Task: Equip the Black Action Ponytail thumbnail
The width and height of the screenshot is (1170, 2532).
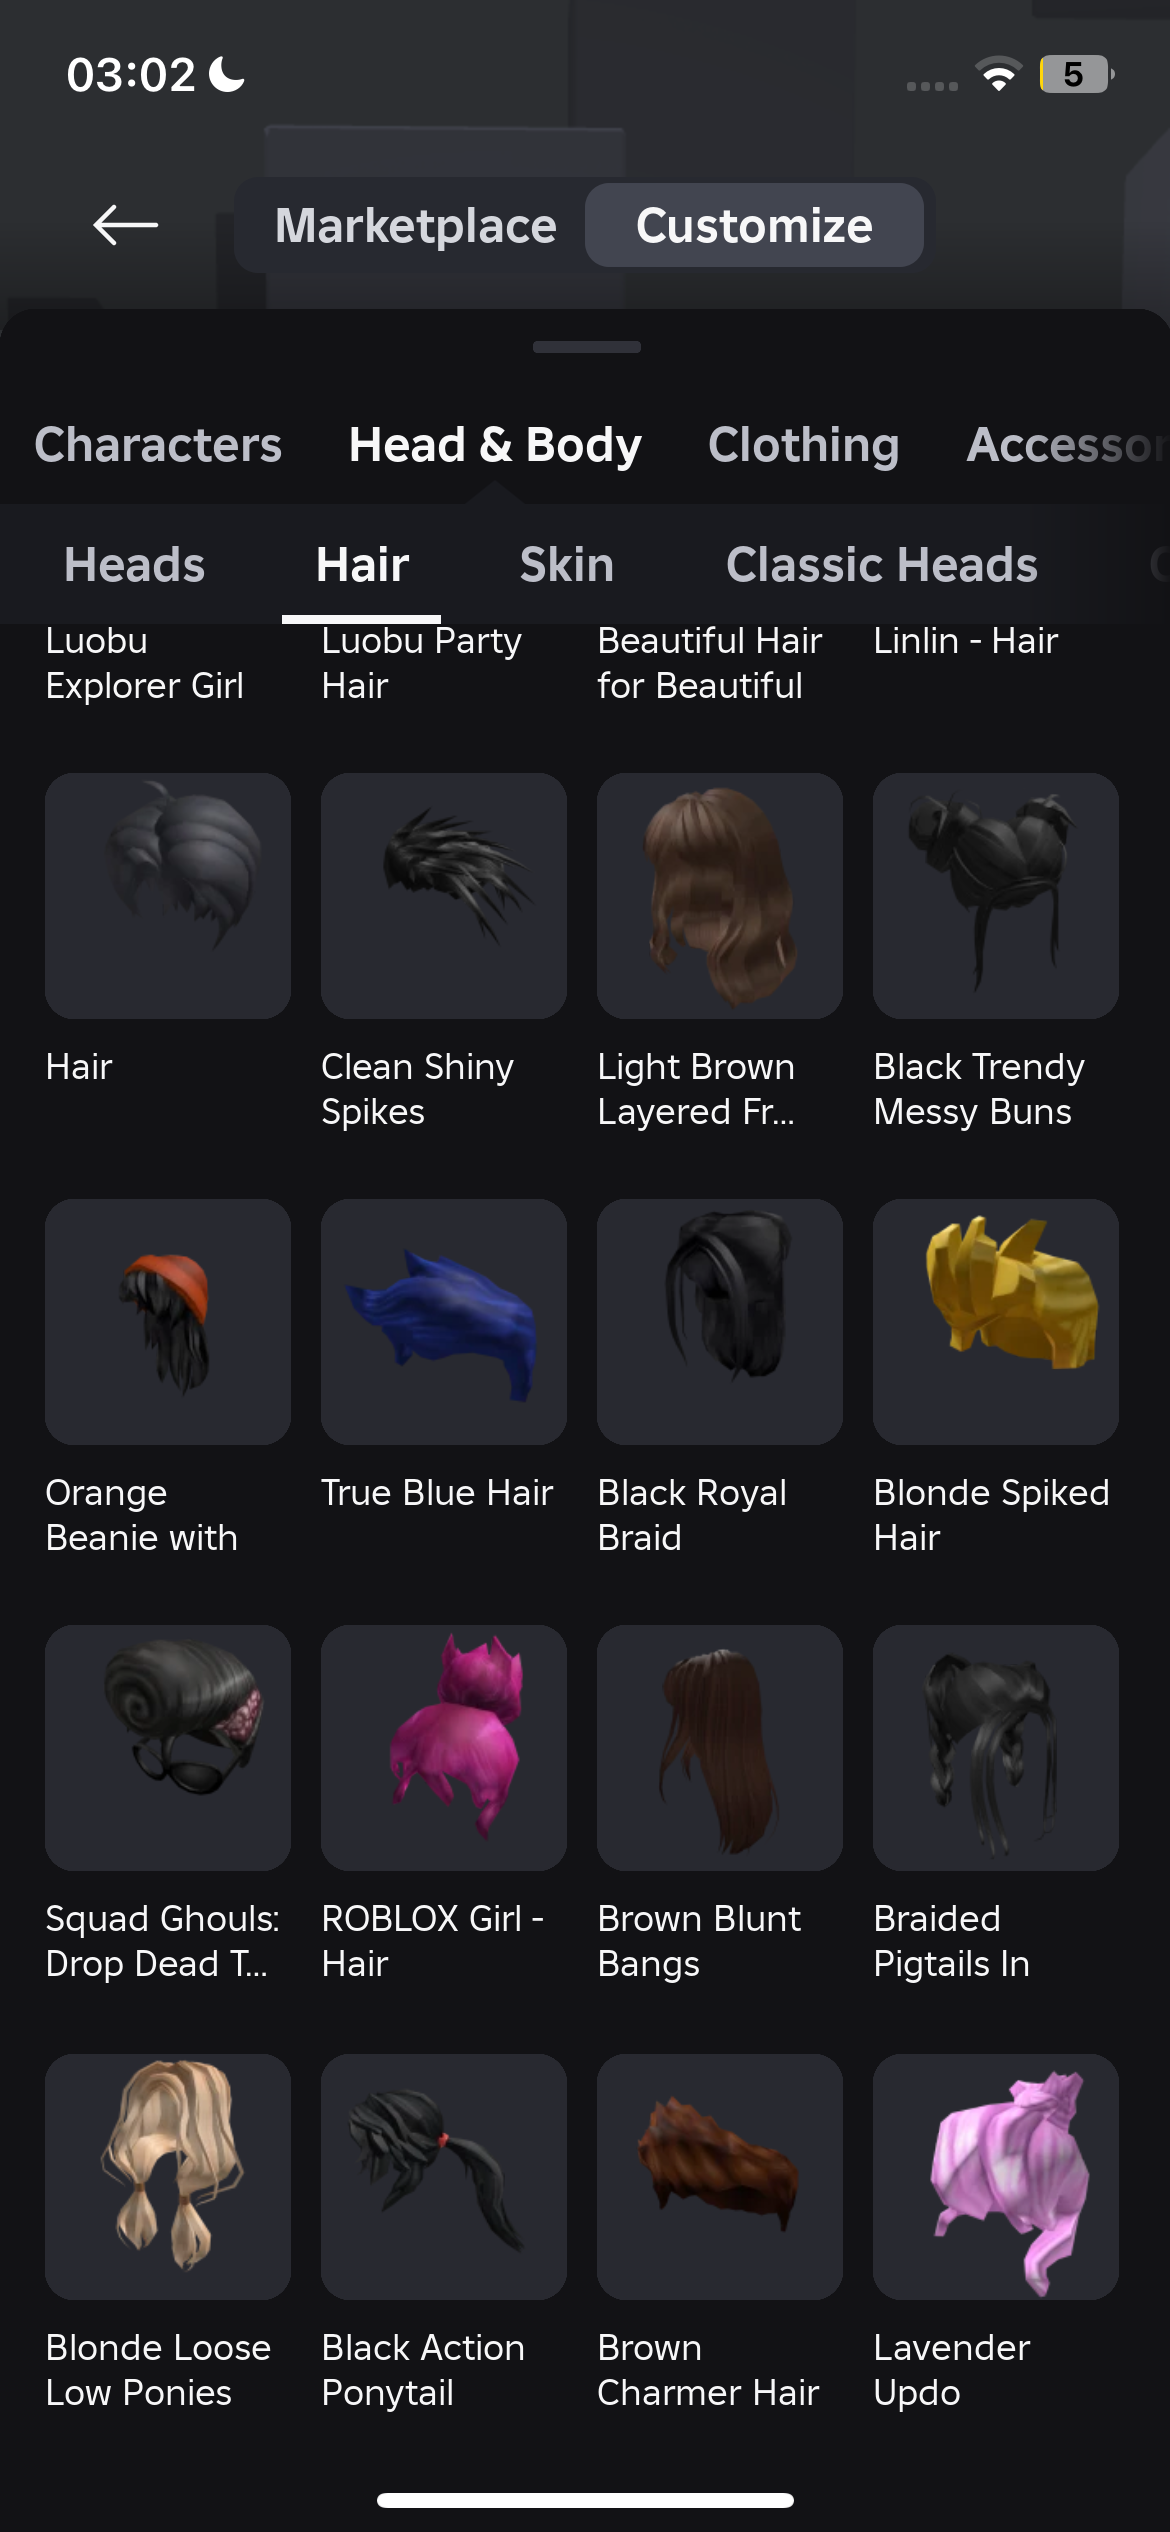Action: point(444,2177)
